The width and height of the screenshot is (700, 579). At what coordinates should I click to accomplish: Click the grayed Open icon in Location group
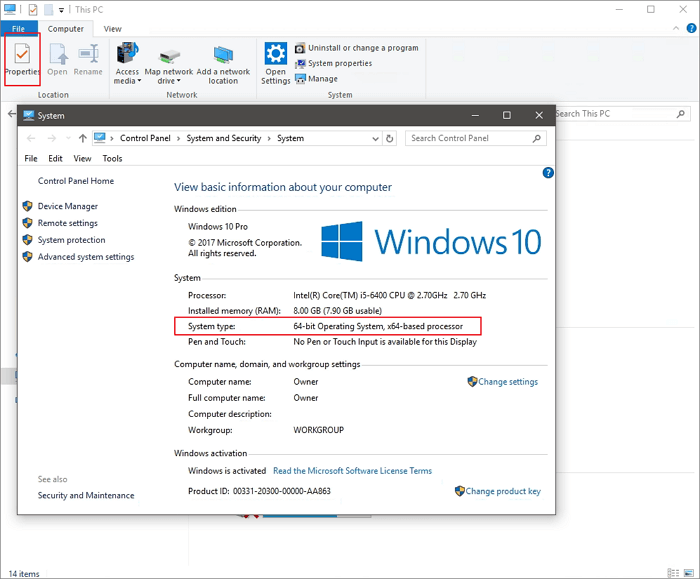[x=58, y=59]
